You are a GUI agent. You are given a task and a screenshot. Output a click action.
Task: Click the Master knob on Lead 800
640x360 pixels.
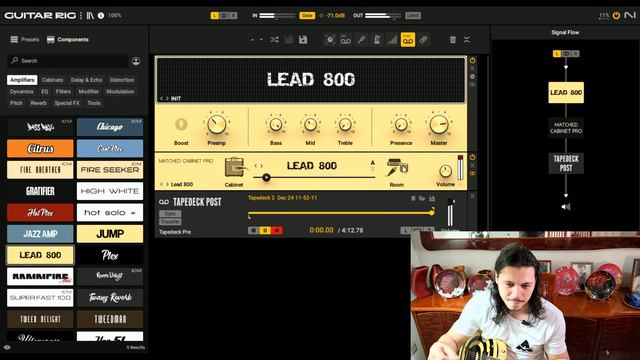click(x=439, y=124)
